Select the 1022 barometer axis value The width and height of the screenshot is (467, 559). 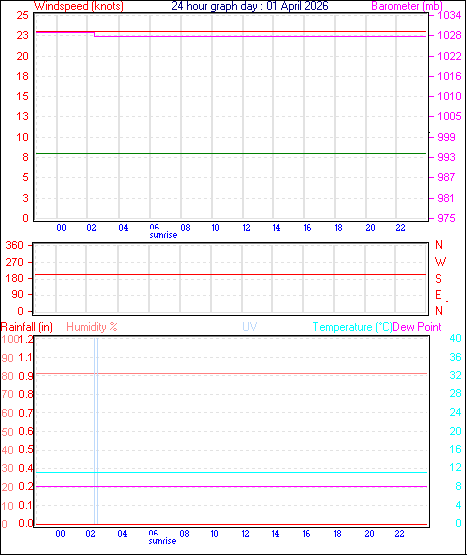pyautogui.click(x=449, y=56)
